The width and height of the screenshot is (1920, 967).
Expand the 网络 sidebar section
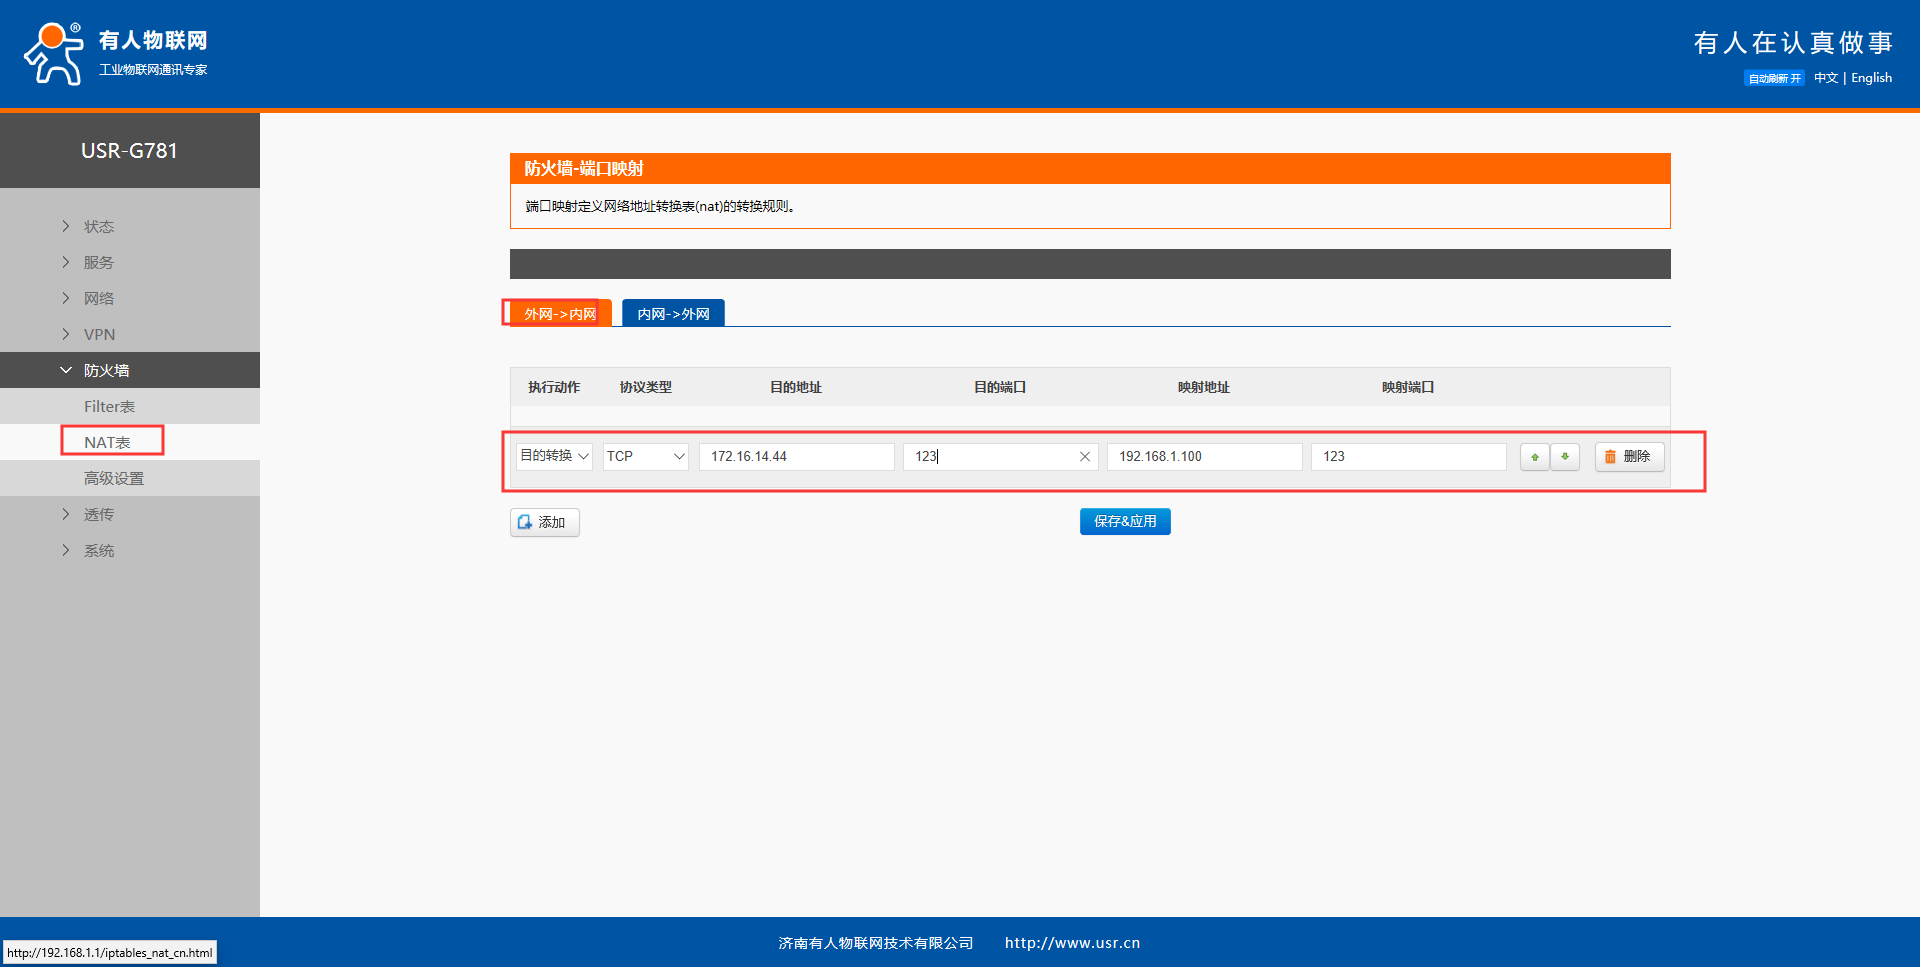pos(98,299)
